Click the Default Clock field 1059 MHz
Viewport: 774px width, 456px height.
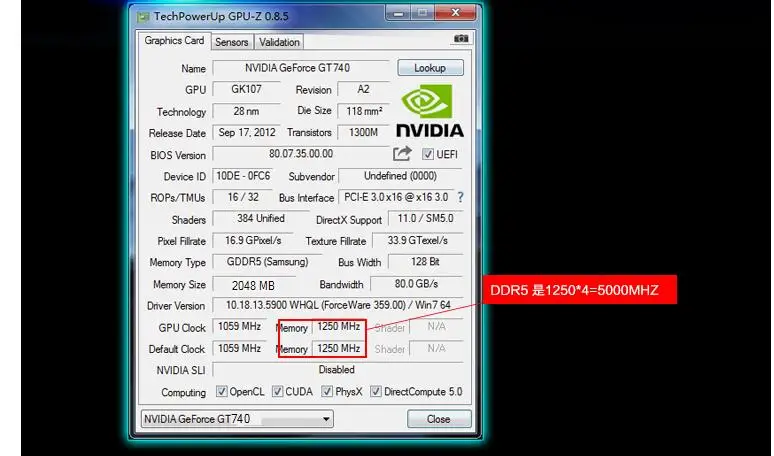pyautogui.click(x=239, y=348)
